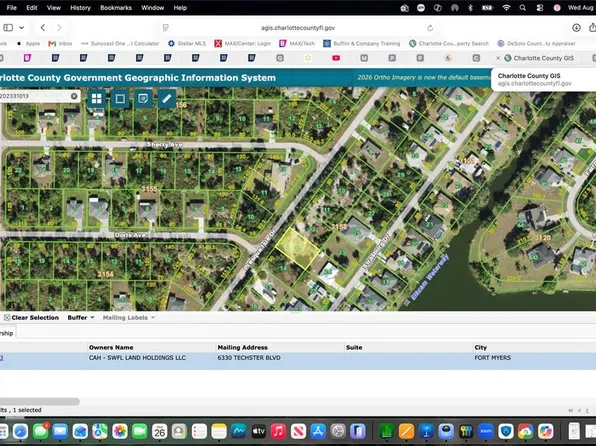Click Clear Selection checkbox icon
This screenshot has width=596, height=446.
coord(7,317)
